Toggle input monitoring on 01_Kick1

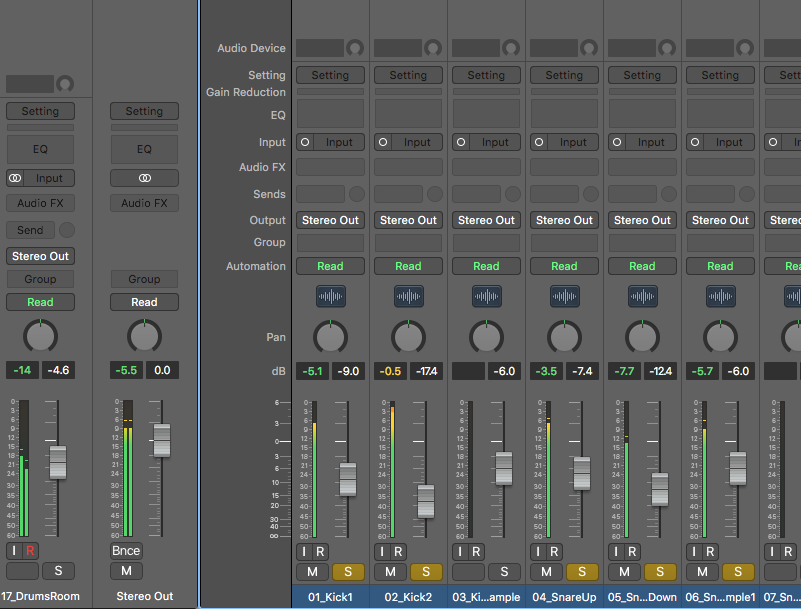[x=304, y=552]
